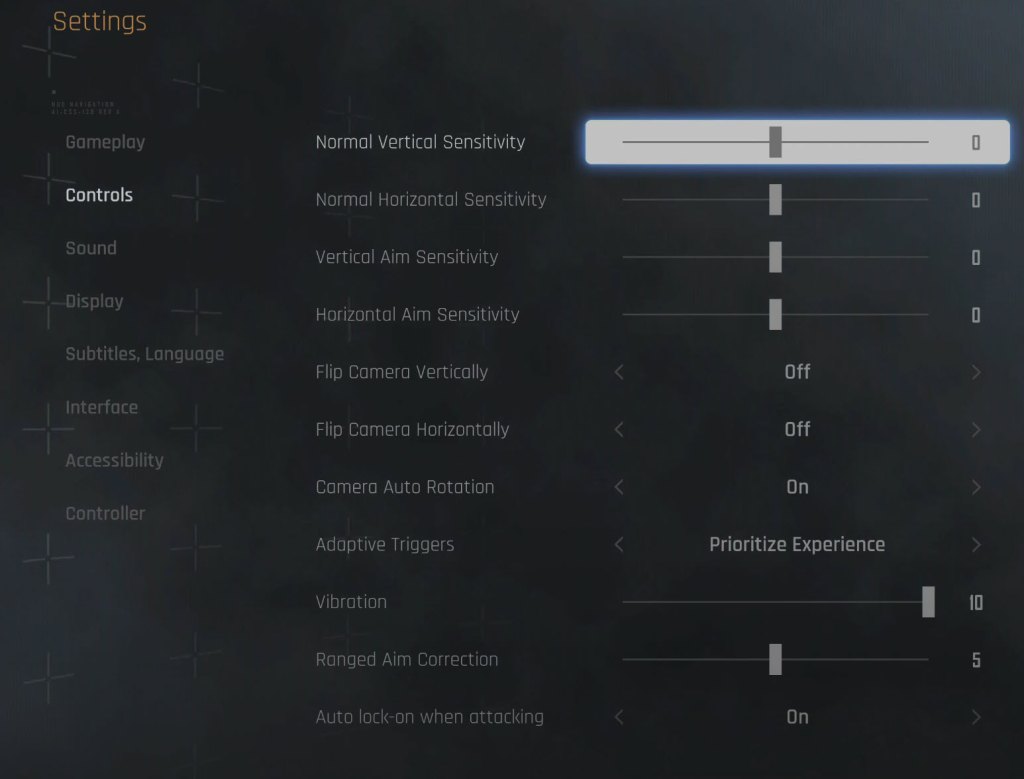The image size is (1024, 779).
Task: Click the right chevron for Flip Camera Vertically
Action: point(977,371)
